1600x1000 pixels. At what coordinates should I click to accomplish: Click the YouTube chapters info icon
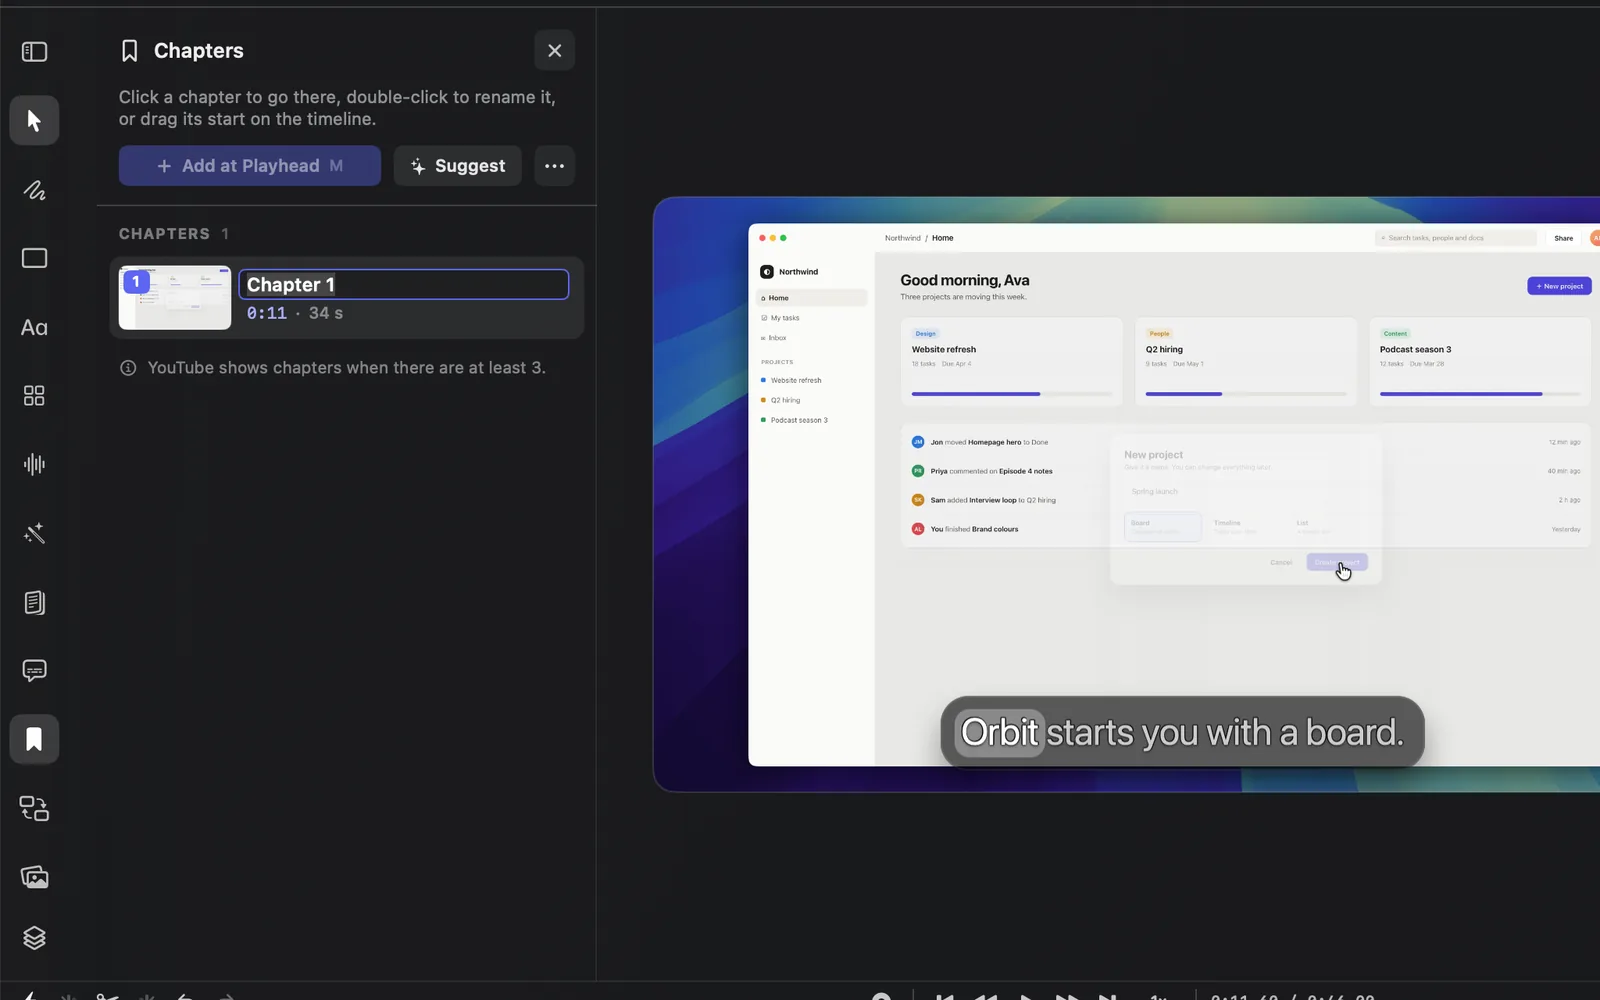pos(128,368)
